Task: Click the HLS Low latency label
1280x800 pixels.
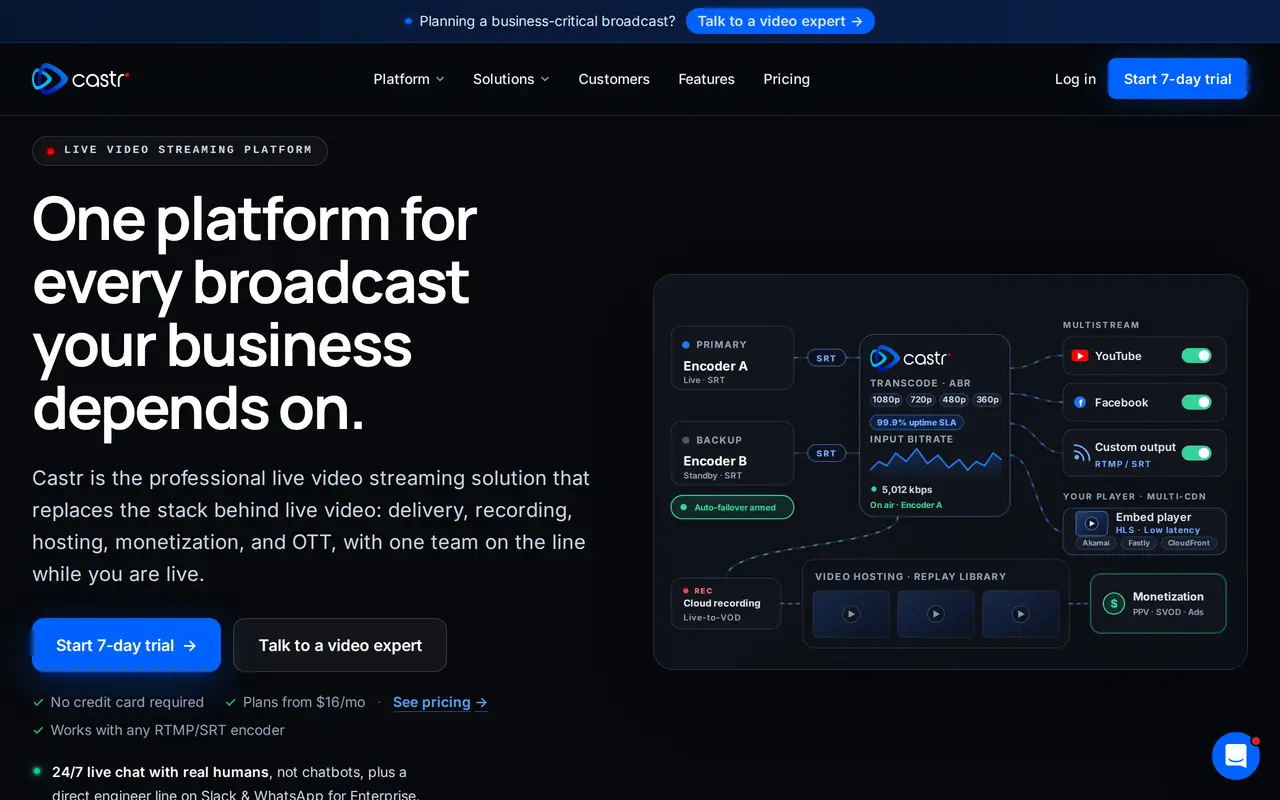Action: click(x=1158, y=530)
